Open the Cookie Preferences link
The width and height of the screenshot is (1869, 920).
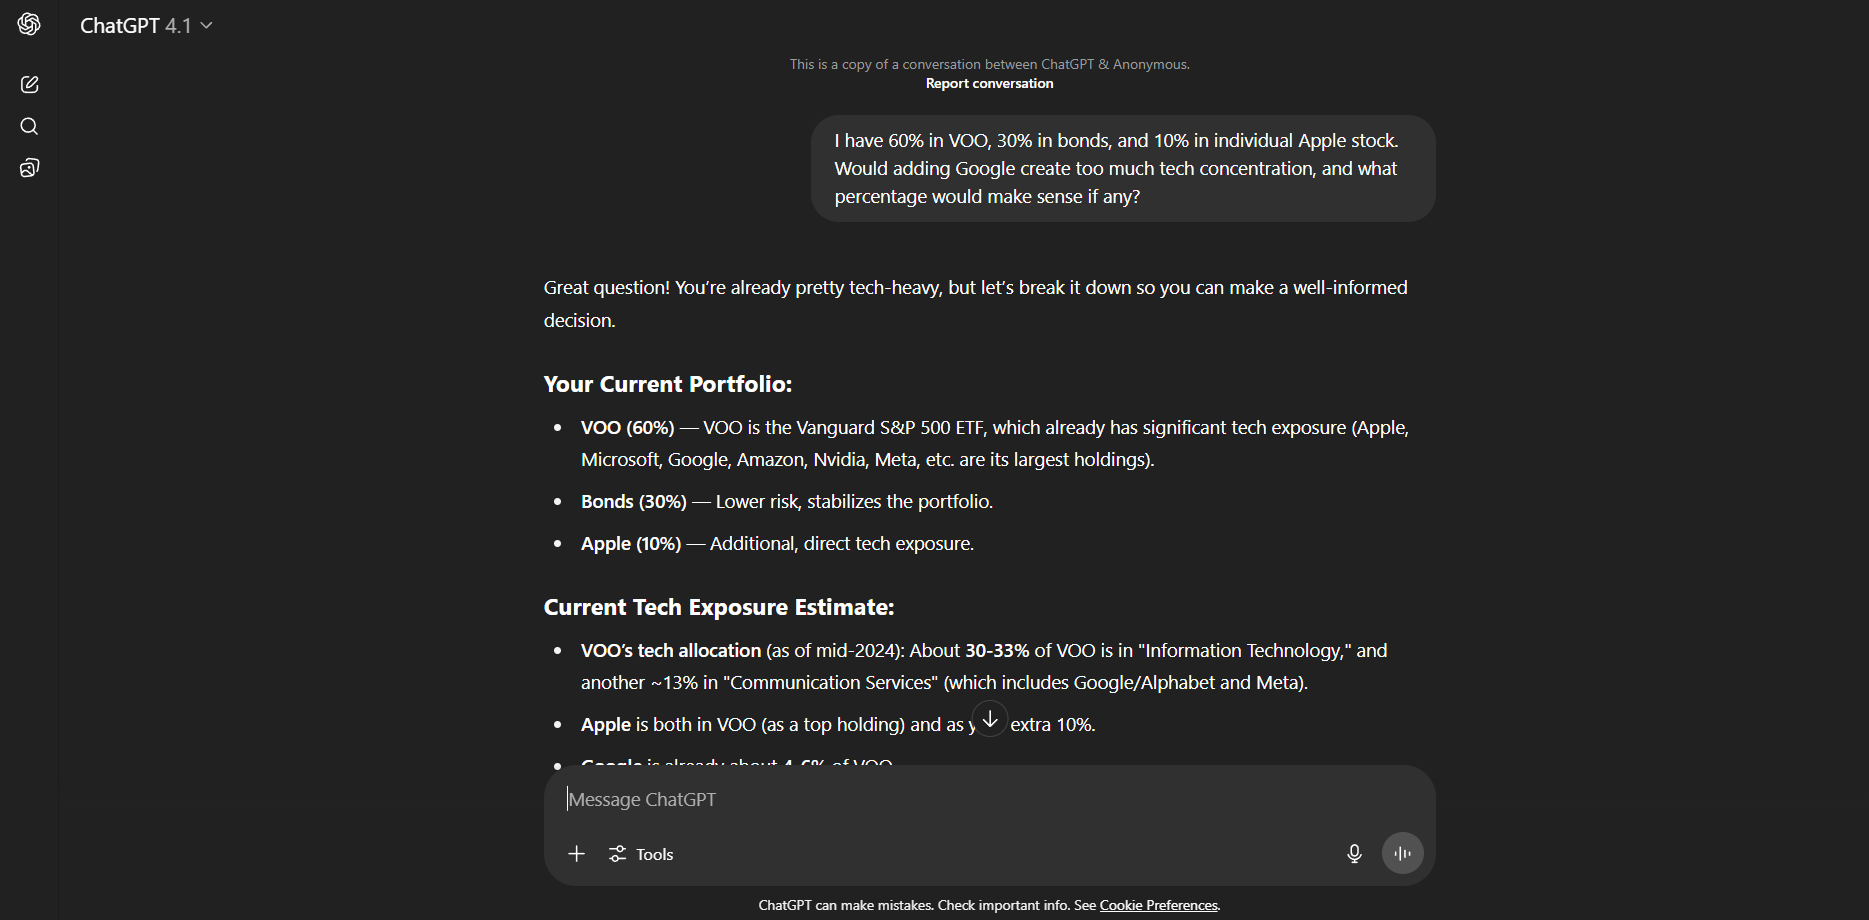[x=1158, y=906]
